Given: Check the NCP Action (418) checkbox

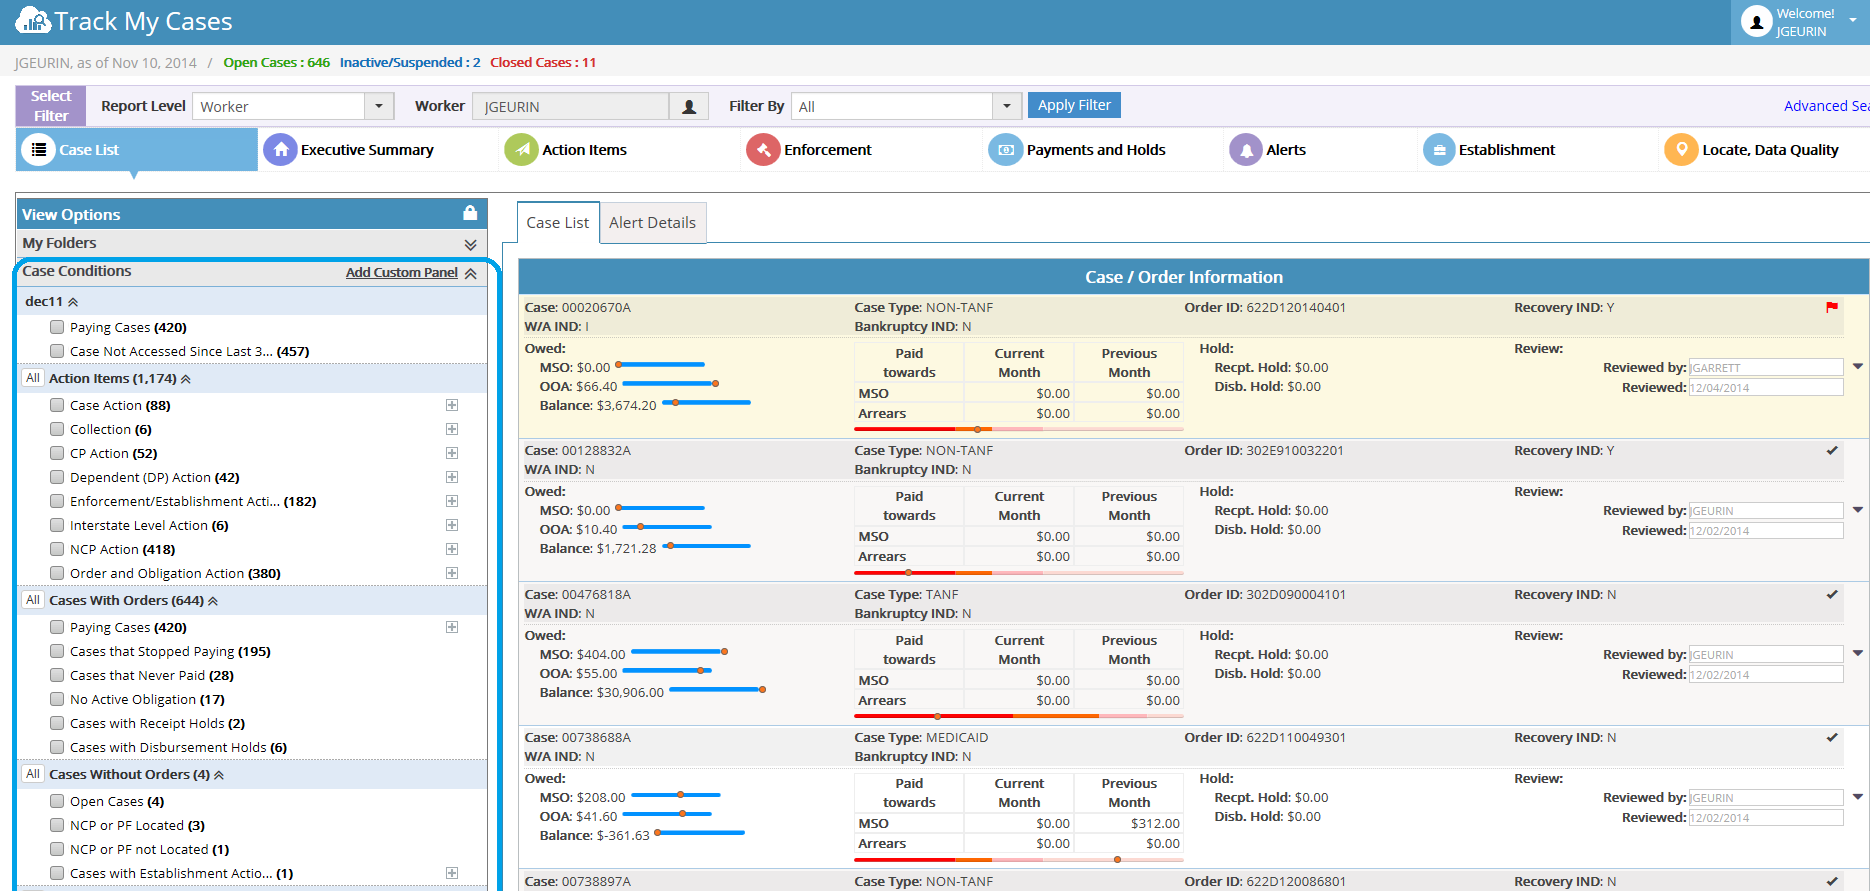Looking at the screenshot, I should point(57,549).
